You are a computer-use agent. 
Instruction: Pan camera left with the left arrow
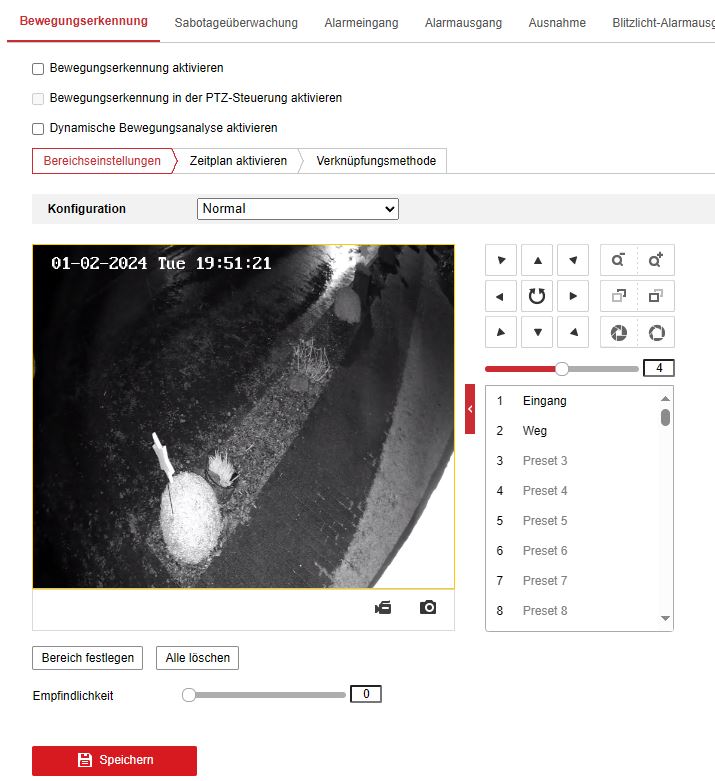click(x=501, y=296)
